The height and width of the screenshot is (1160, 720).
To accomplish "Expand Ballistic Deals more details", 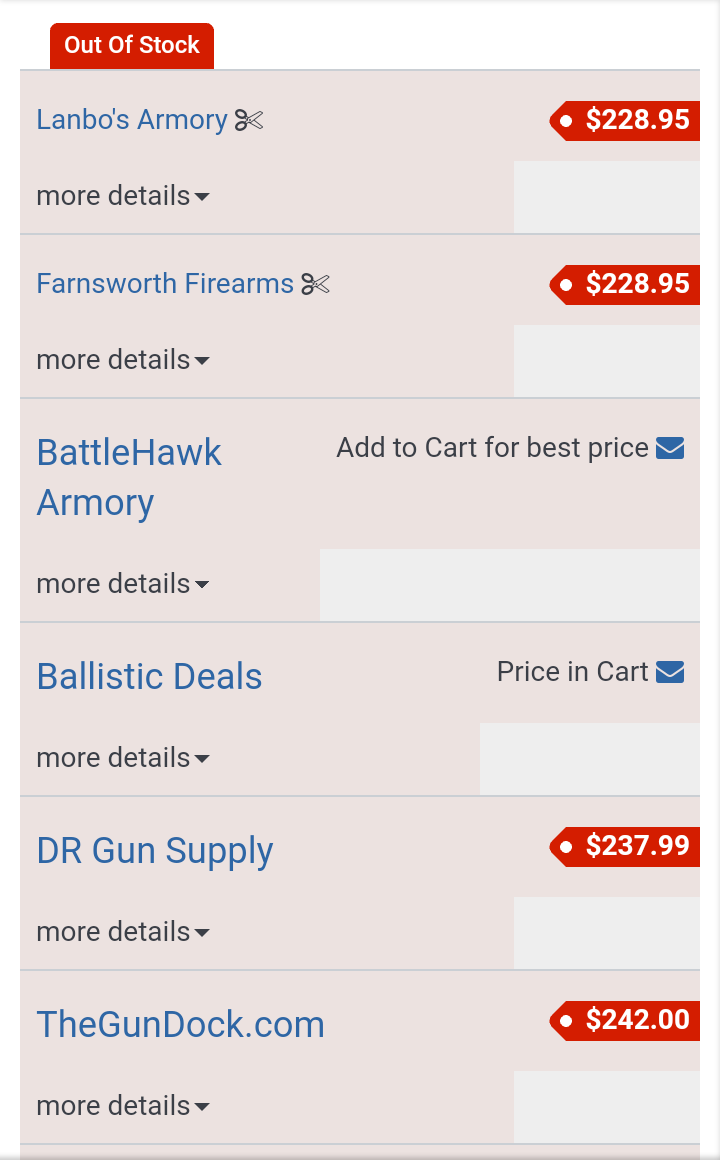I will [123, 758].
